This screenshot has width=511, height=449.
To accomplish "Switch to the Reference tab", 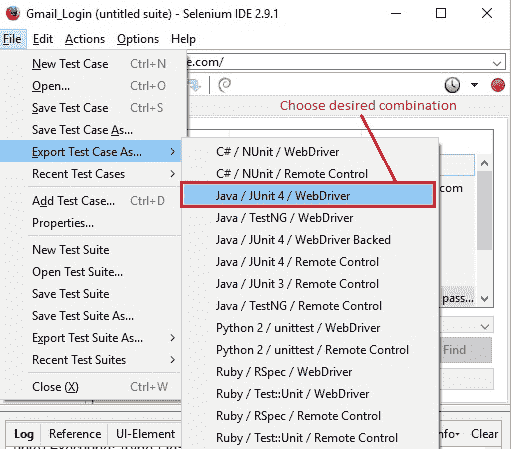I will click(75, 434).
